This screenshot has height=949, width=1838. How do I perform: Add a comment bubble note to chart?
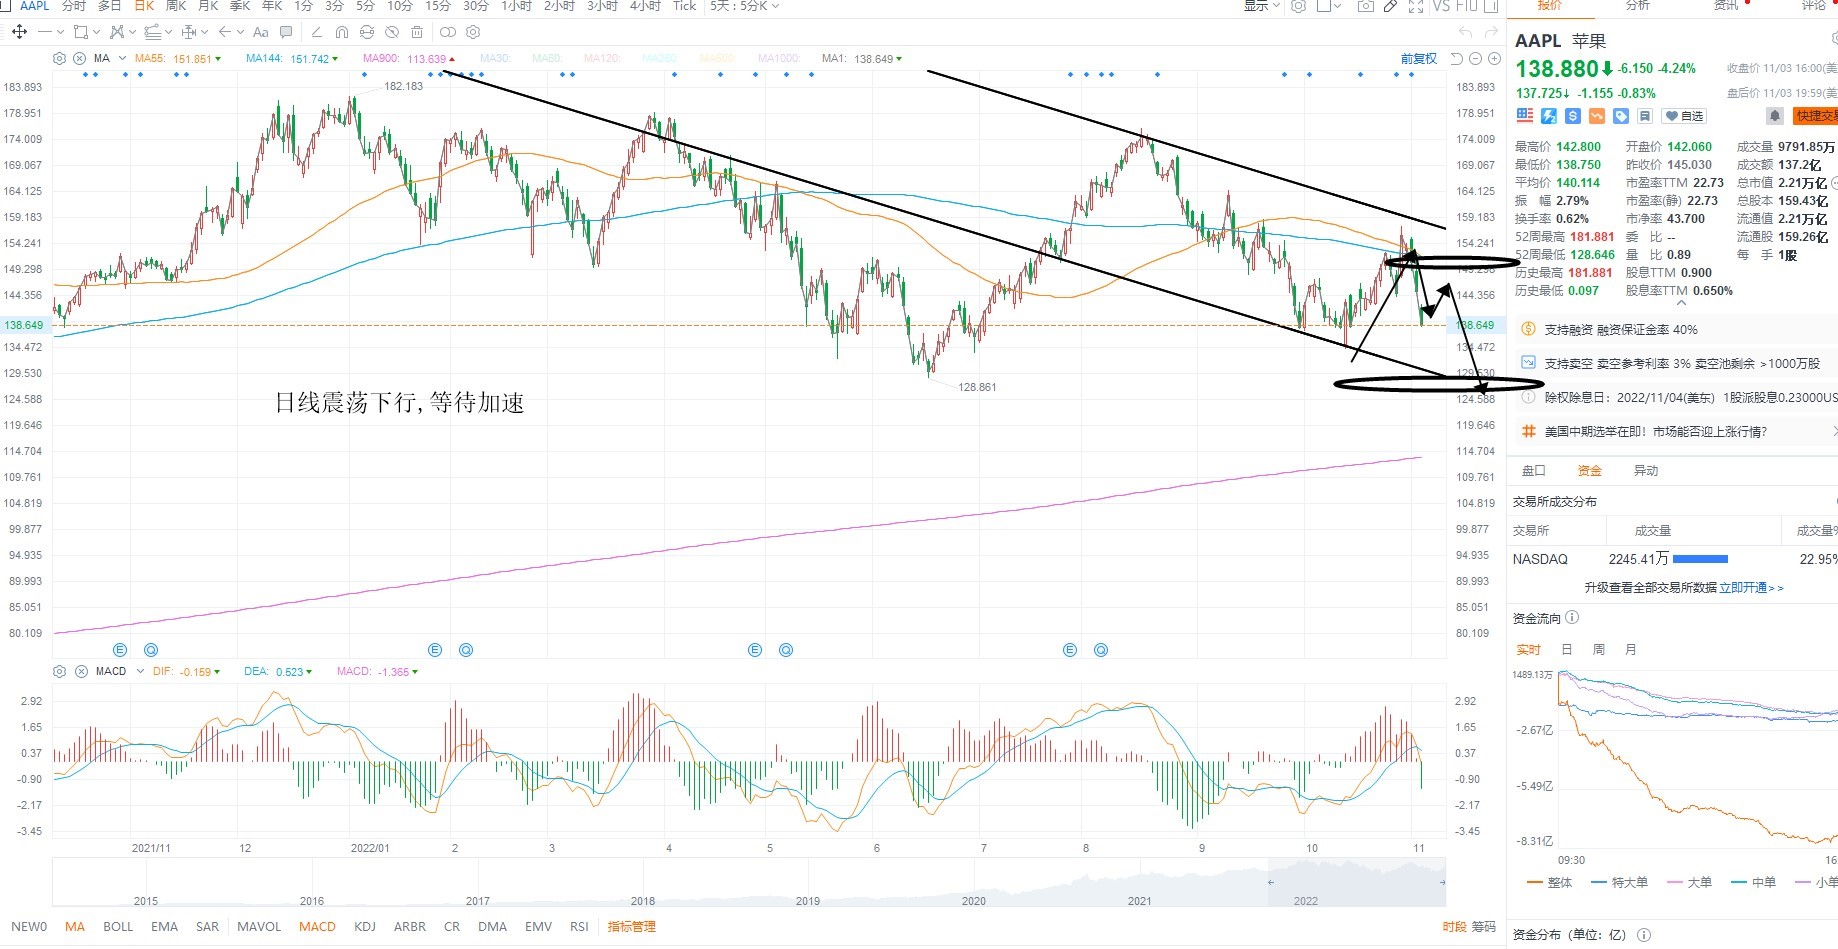[287, 32]
